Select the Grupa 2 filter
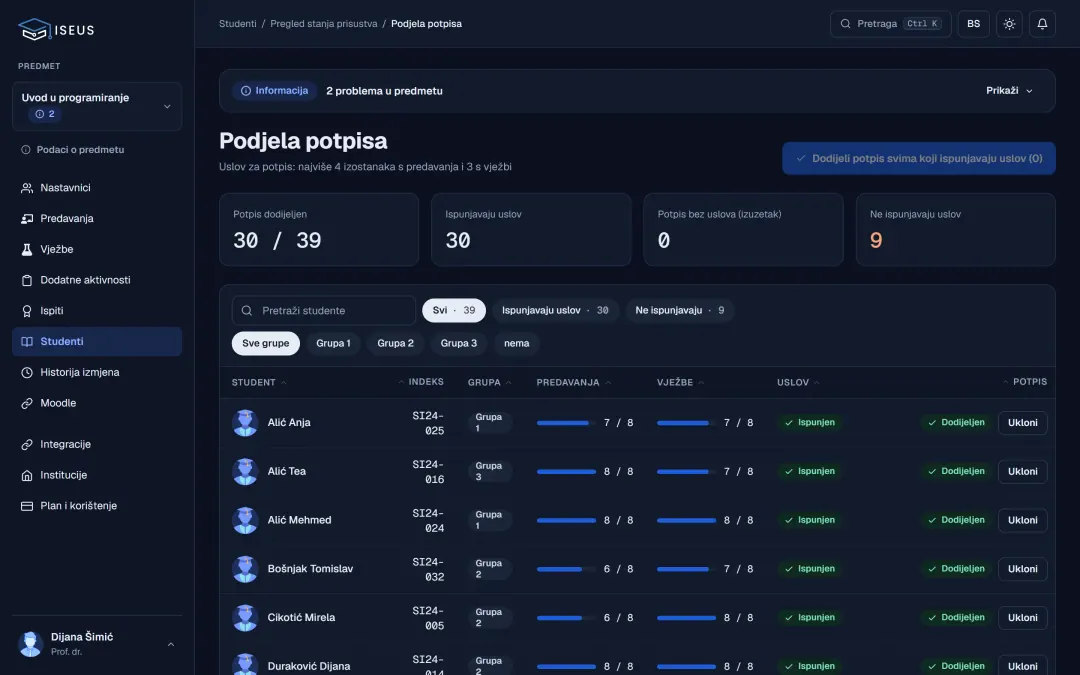This screenshot has width=1080, height=675. coord(395,343)
